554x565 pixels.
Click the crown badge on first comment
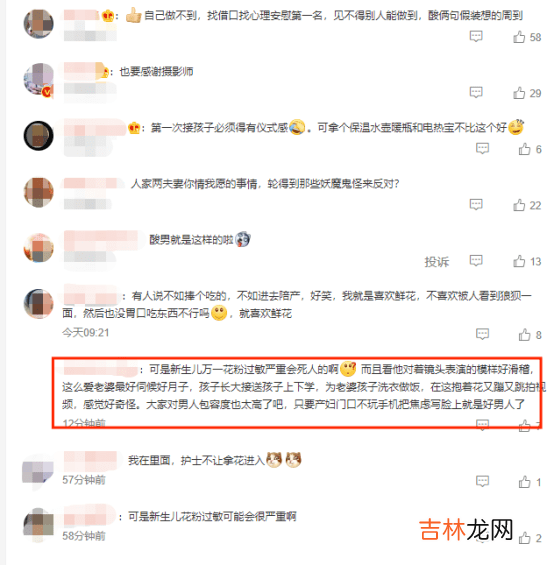[107, 15]
